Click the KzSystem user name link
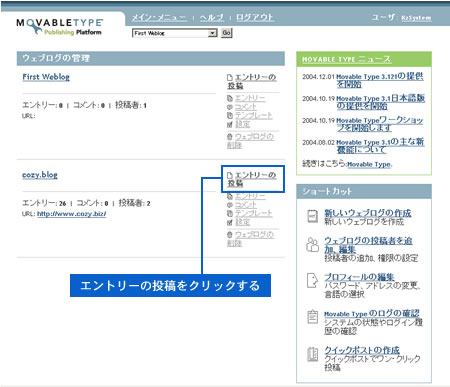Screen dimensions: 450x387 click(416, 18)
